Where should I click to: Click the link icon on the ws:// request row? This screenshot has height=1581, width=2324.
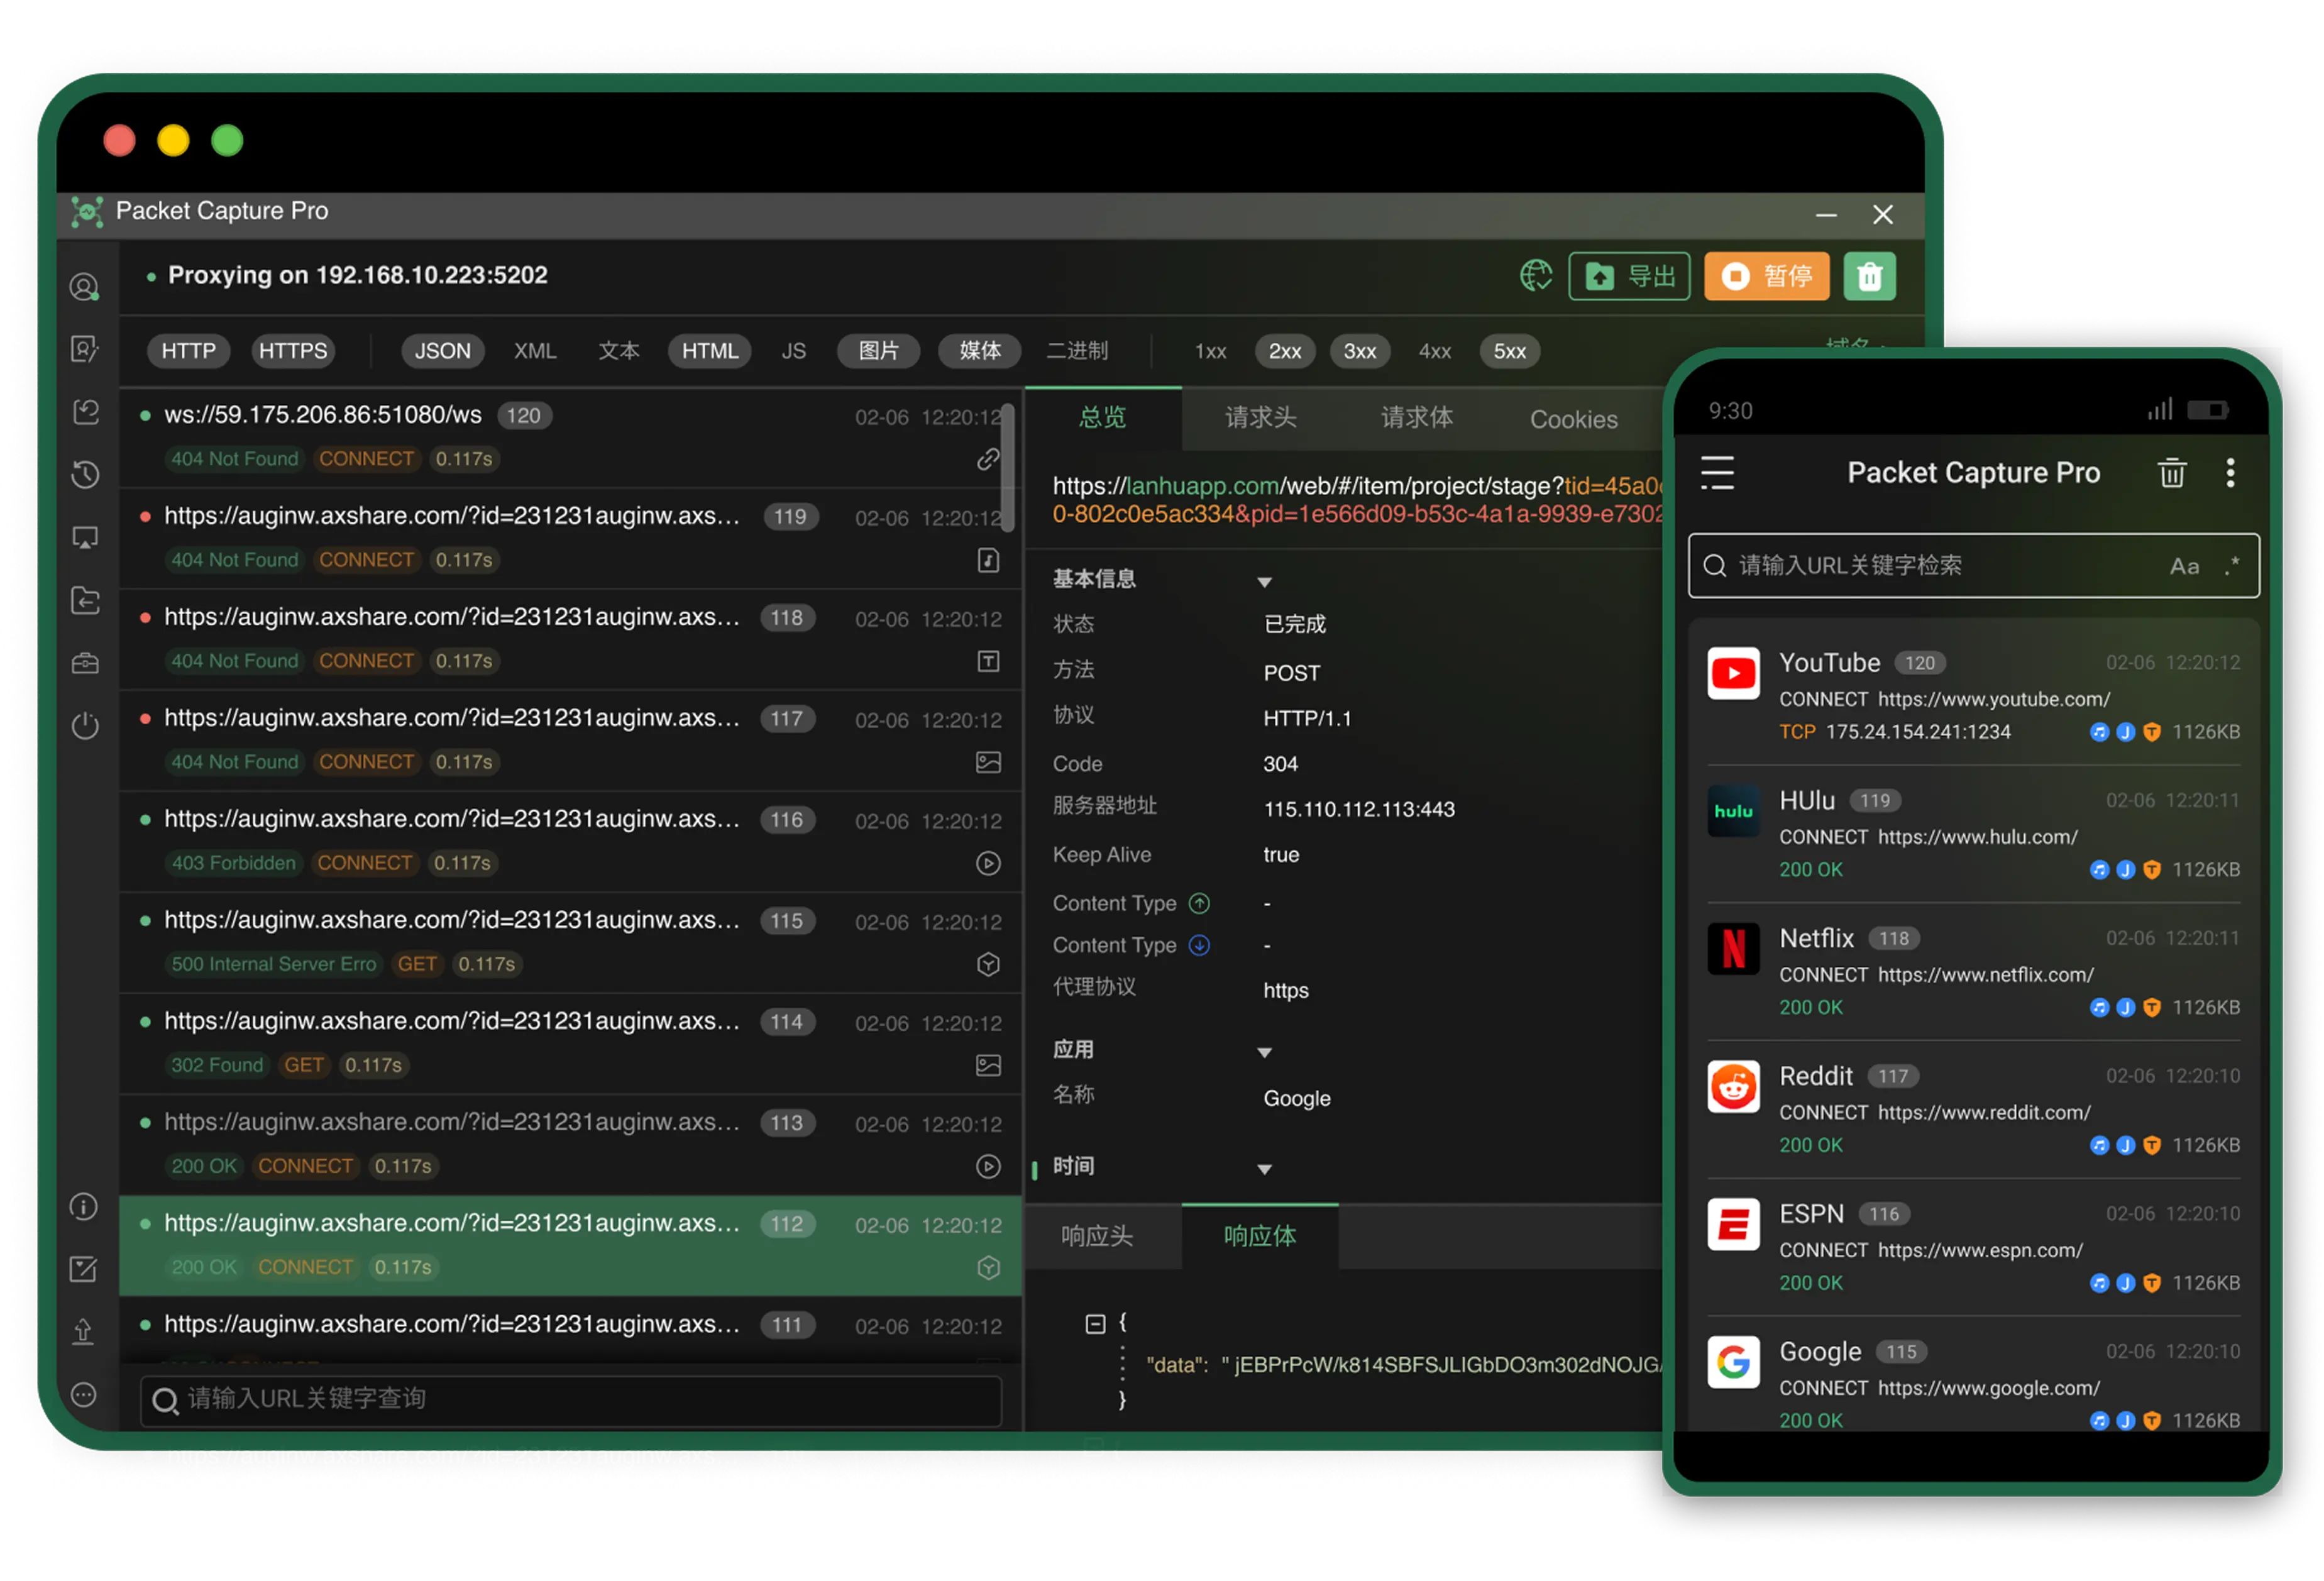click(x=988, y=459)
